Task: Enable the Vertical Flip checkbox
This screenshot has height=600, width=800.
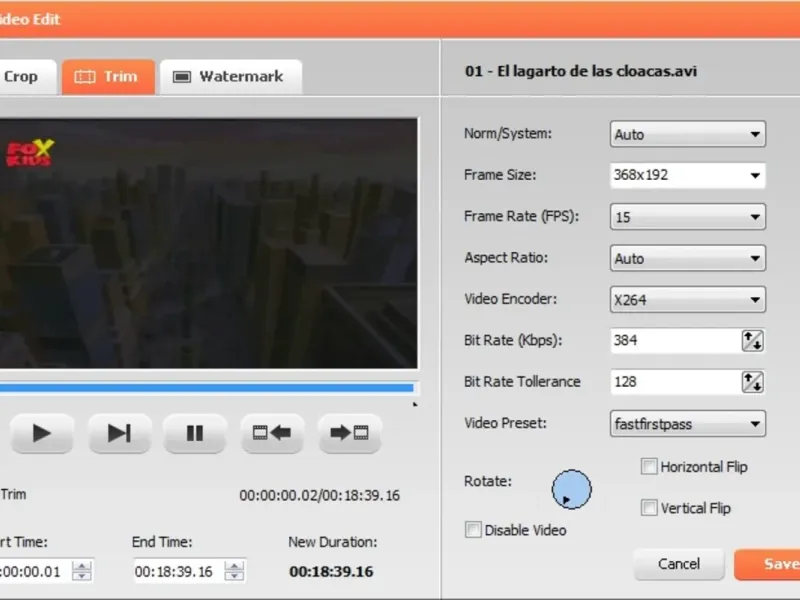Action: 649,508
